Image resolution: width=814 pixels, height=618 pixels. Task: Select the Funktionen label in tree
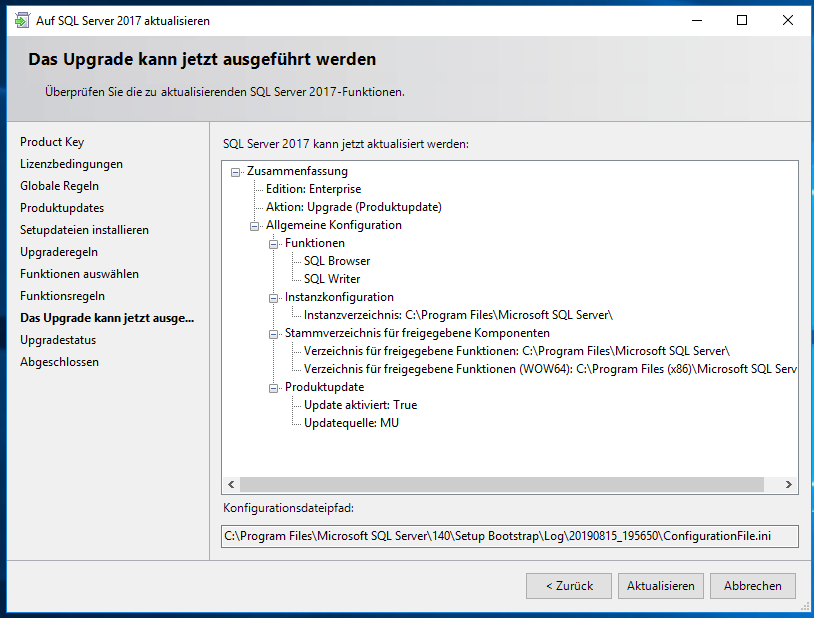coord(315,243)
